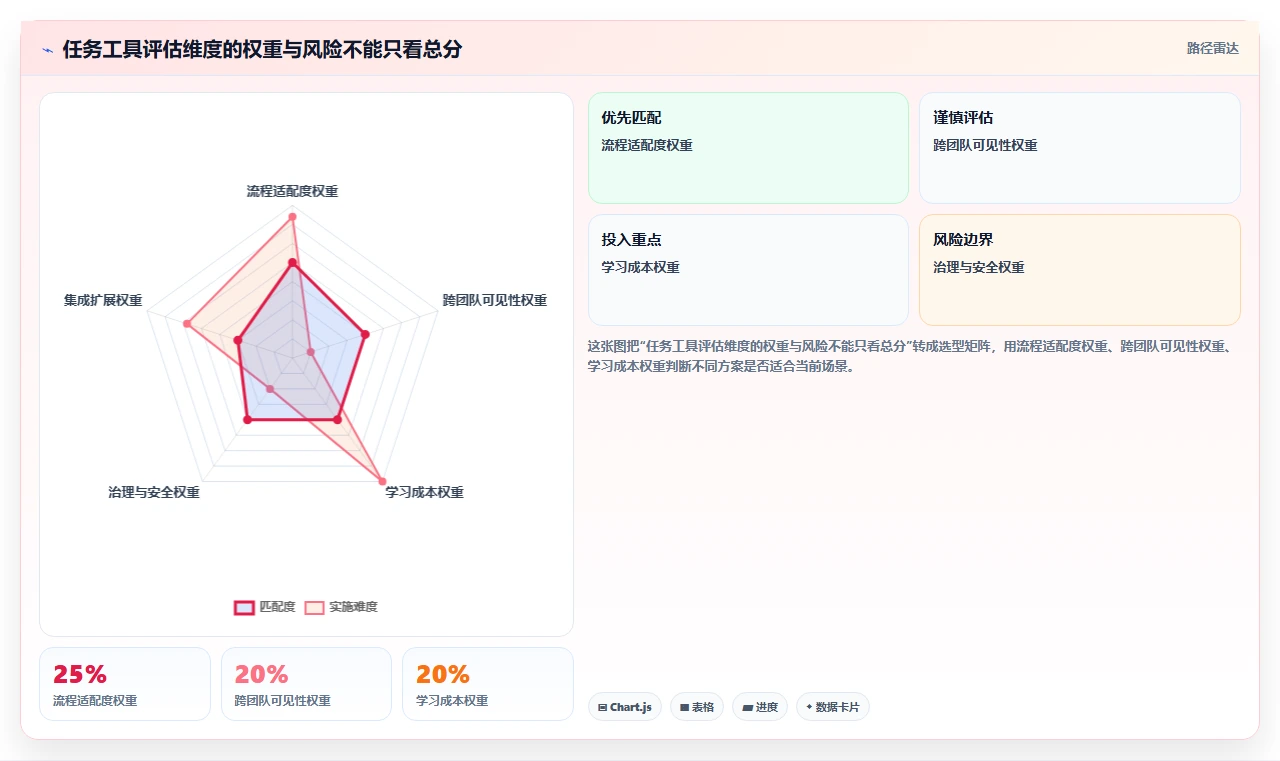This screenshot has height=761, width=1280.
Task: Click the 进度 chip
Action: [x=760, y=707]
